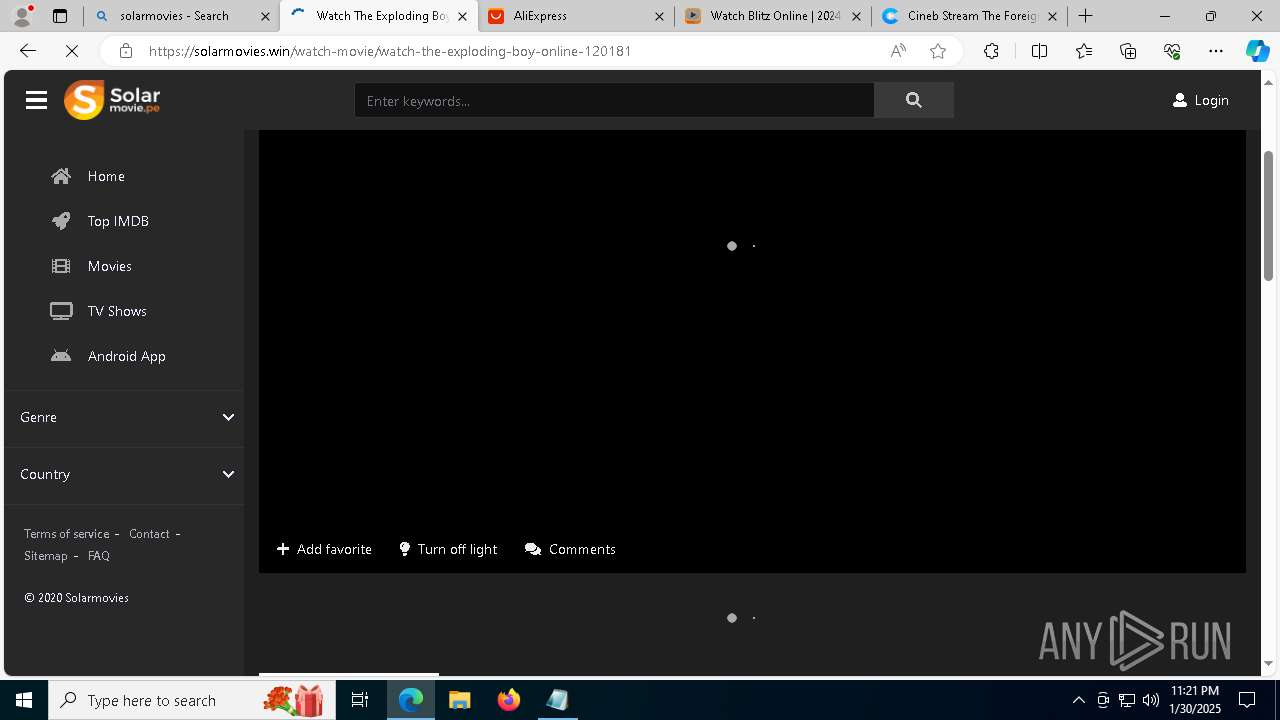
Task: Open the Collections icon
Action: 1128,51
